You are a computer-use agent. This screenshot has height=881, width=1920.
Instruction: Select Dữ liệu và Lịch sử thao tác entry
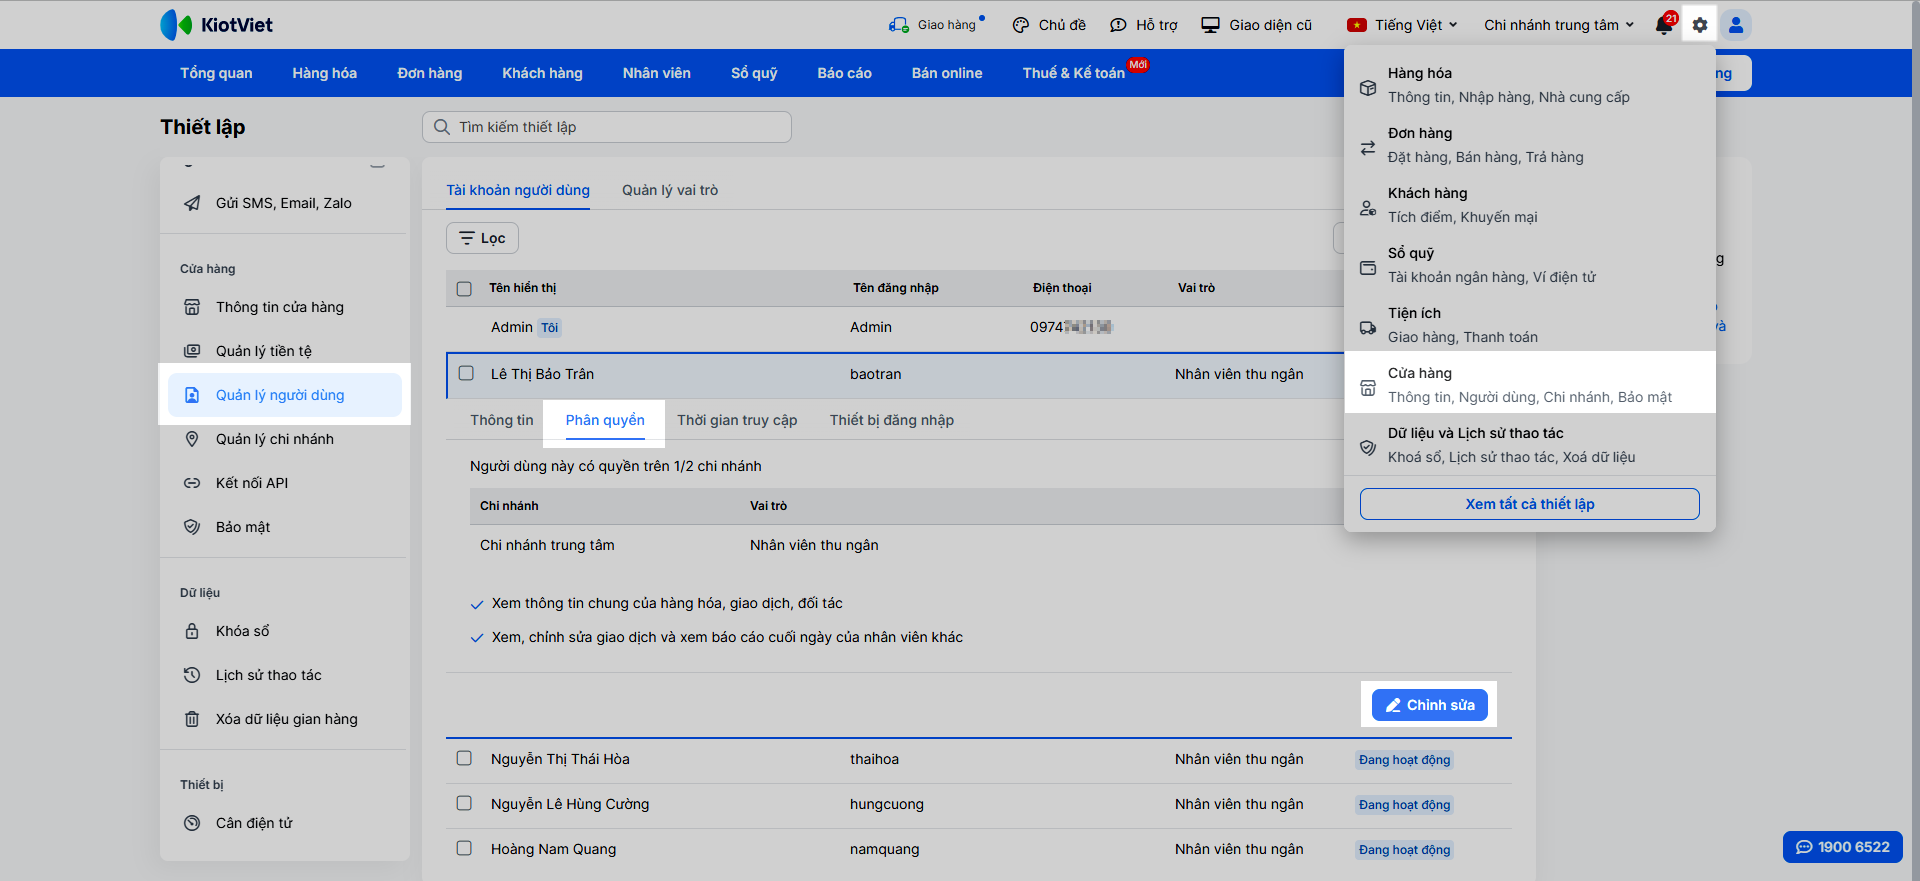pos(1530,444)
